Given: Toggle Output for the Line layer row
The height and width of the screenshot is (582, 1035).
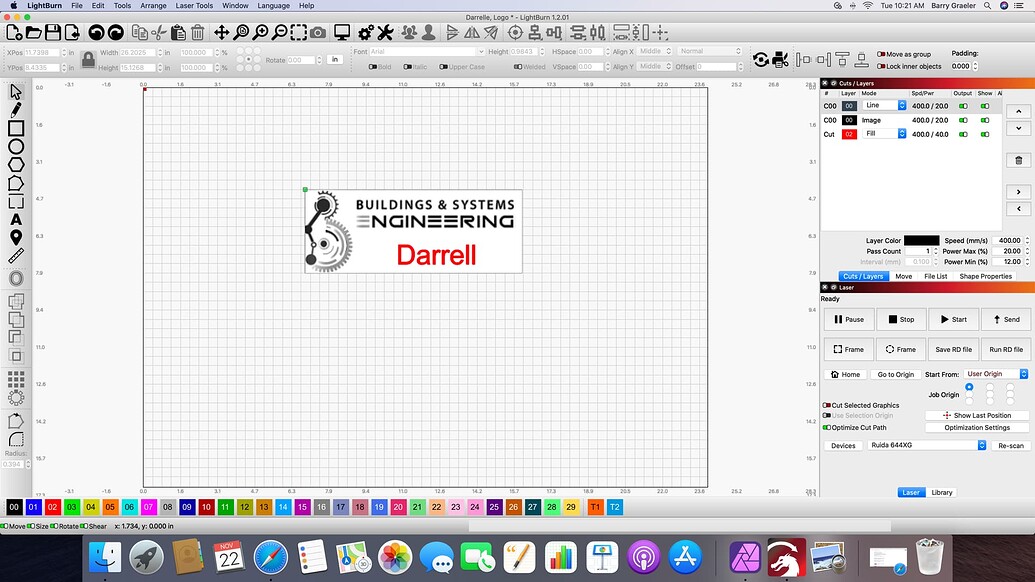Looking at the screenshot, I should point(963,106).
